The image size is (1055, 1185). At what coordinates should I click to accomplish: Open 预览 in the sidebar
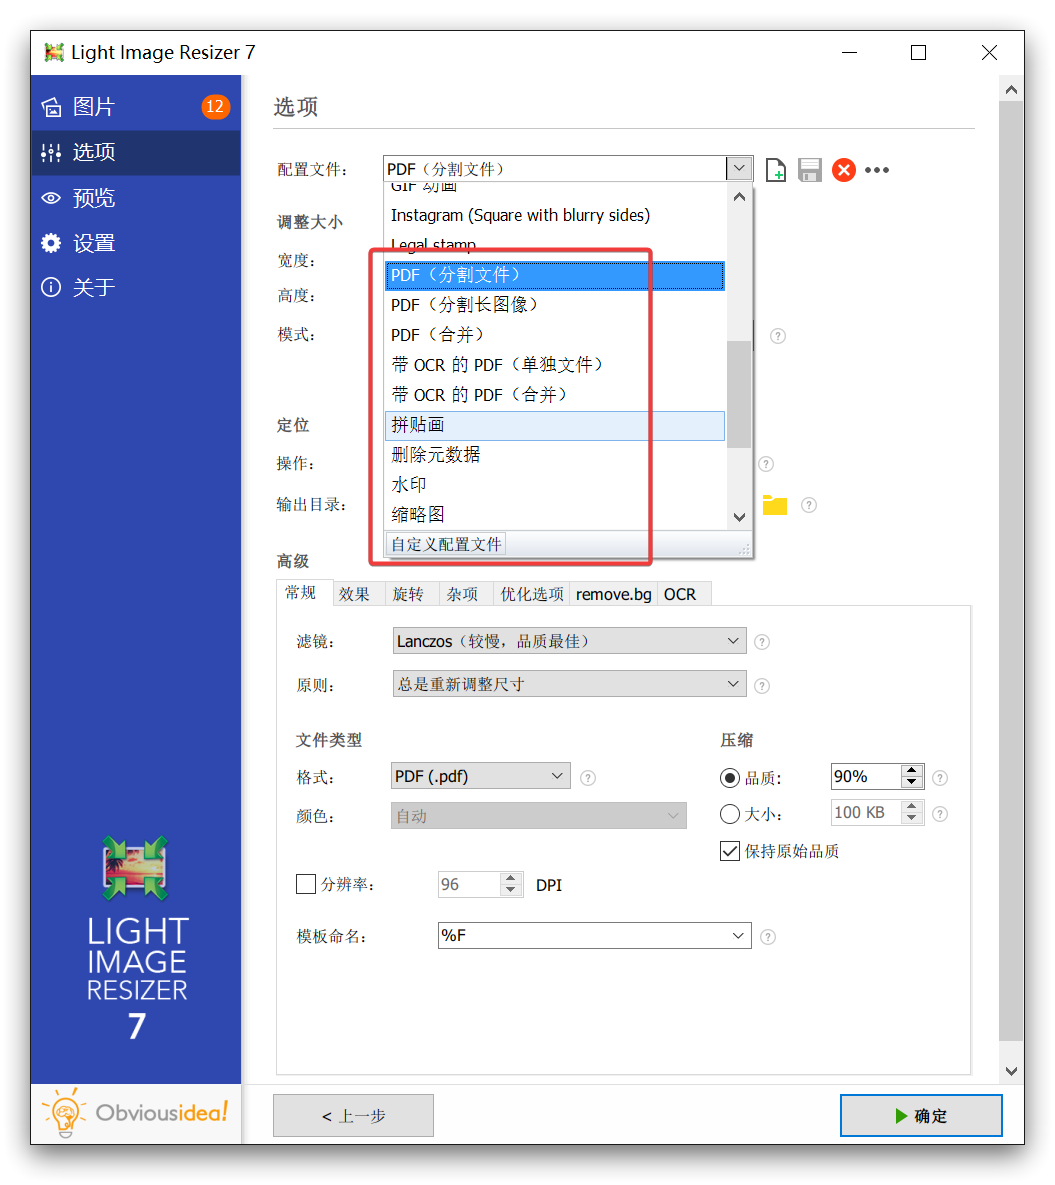pyautogui.click(x=136, y=198)
